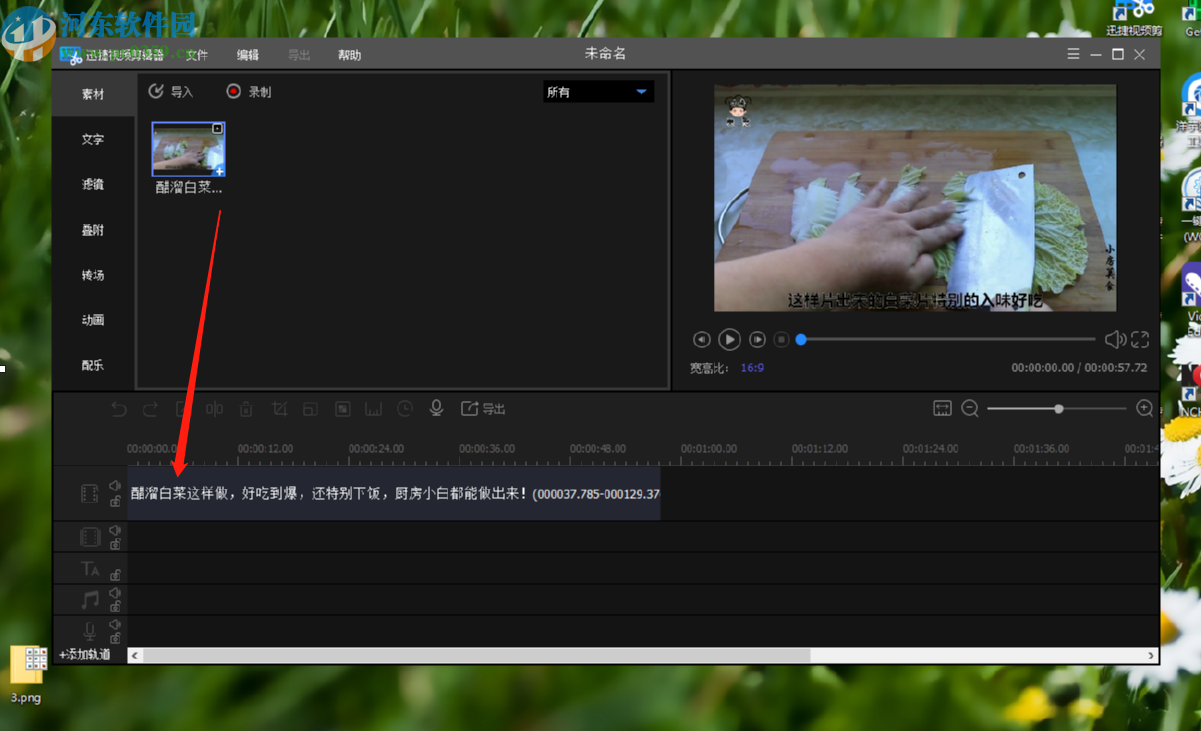
Task: Click the first video track film icon
Action: [x=90, y=493]
